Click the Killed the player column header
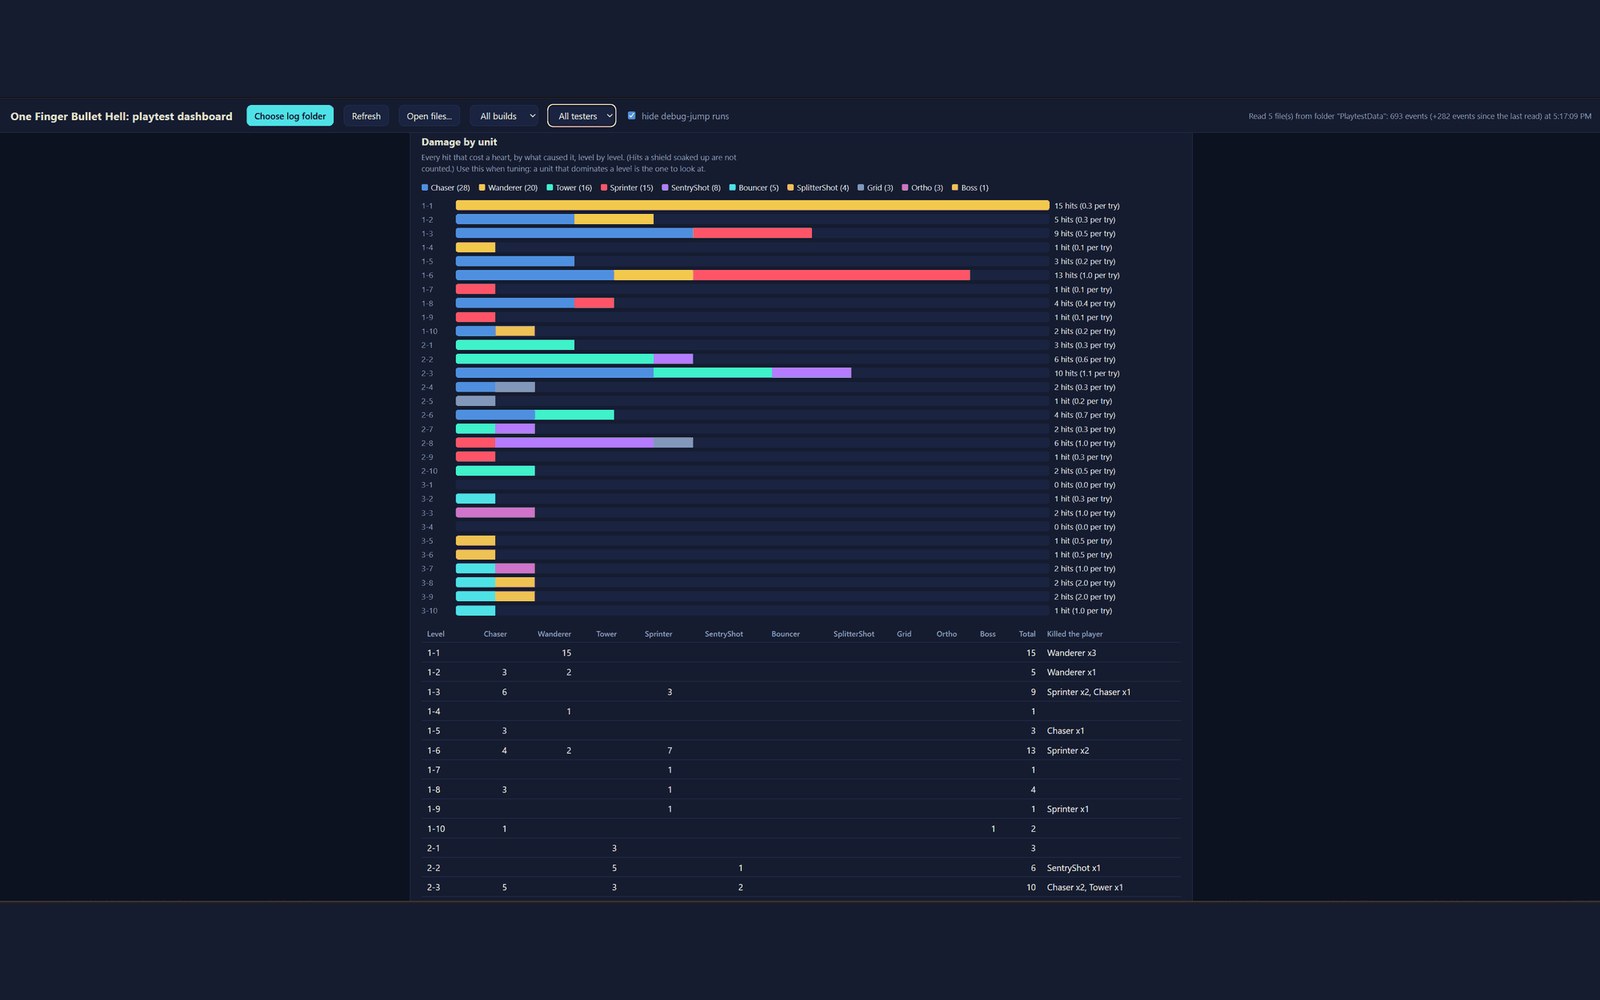 pos(1075,634)
